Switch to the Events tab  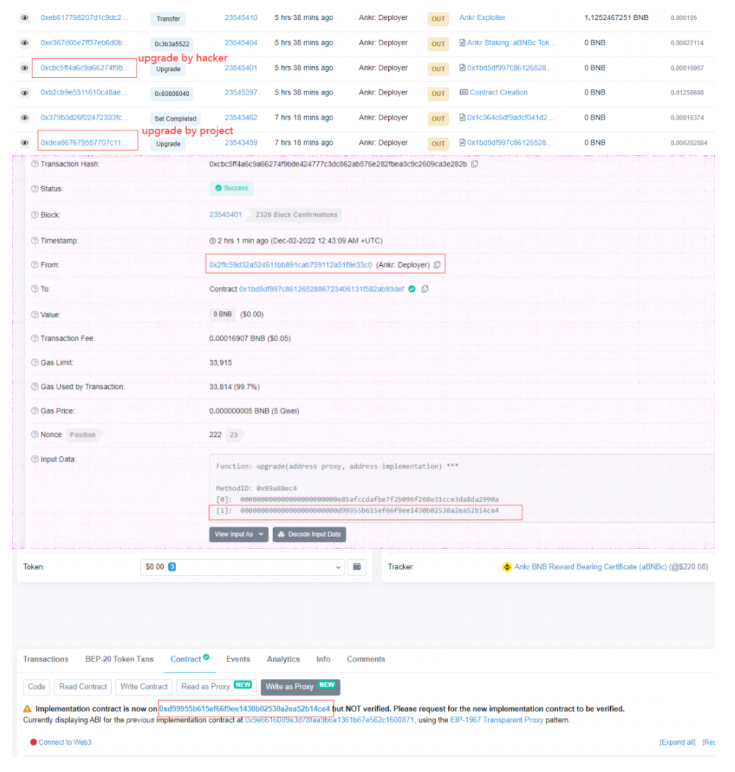pyautogui.click(x=238, y=659)
